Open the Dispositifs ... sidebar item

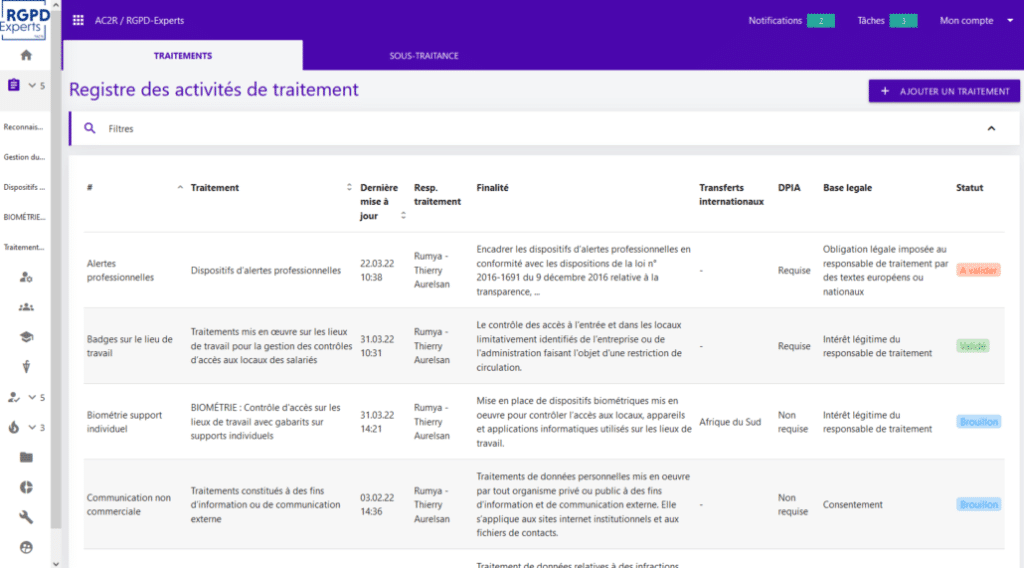pos(24,187)
